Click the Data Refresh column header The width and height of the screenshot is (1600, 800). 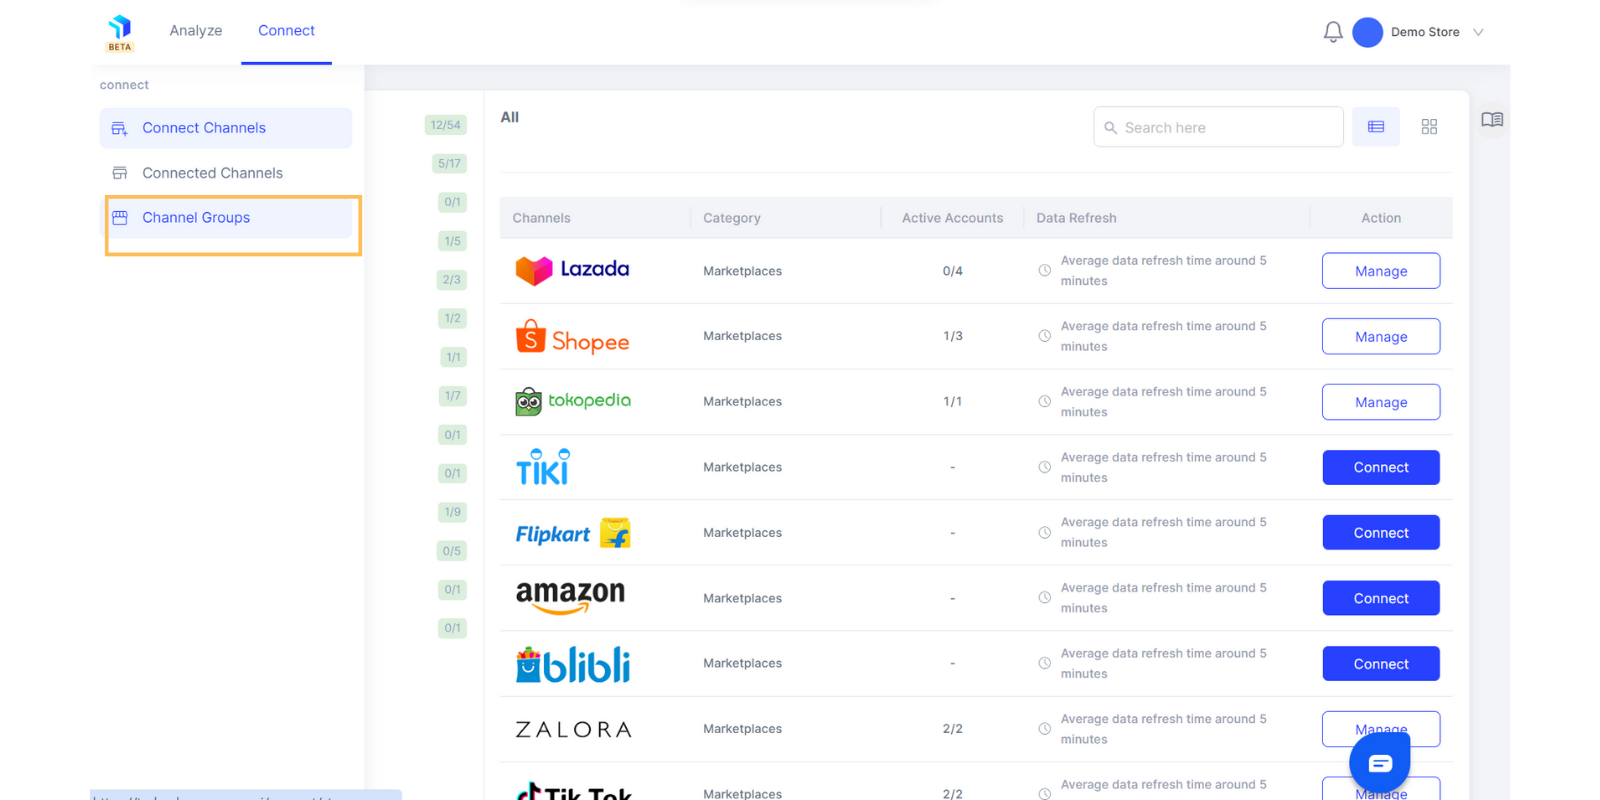pyautogui.click(x=1076, y=218)
